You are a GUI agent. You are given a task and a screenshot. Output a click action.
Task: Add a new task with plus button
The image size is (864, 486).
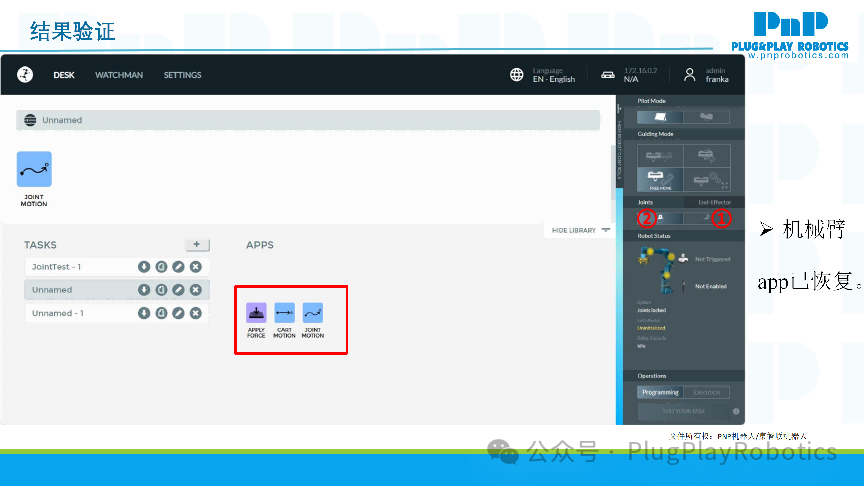click(x=197, y=244)
